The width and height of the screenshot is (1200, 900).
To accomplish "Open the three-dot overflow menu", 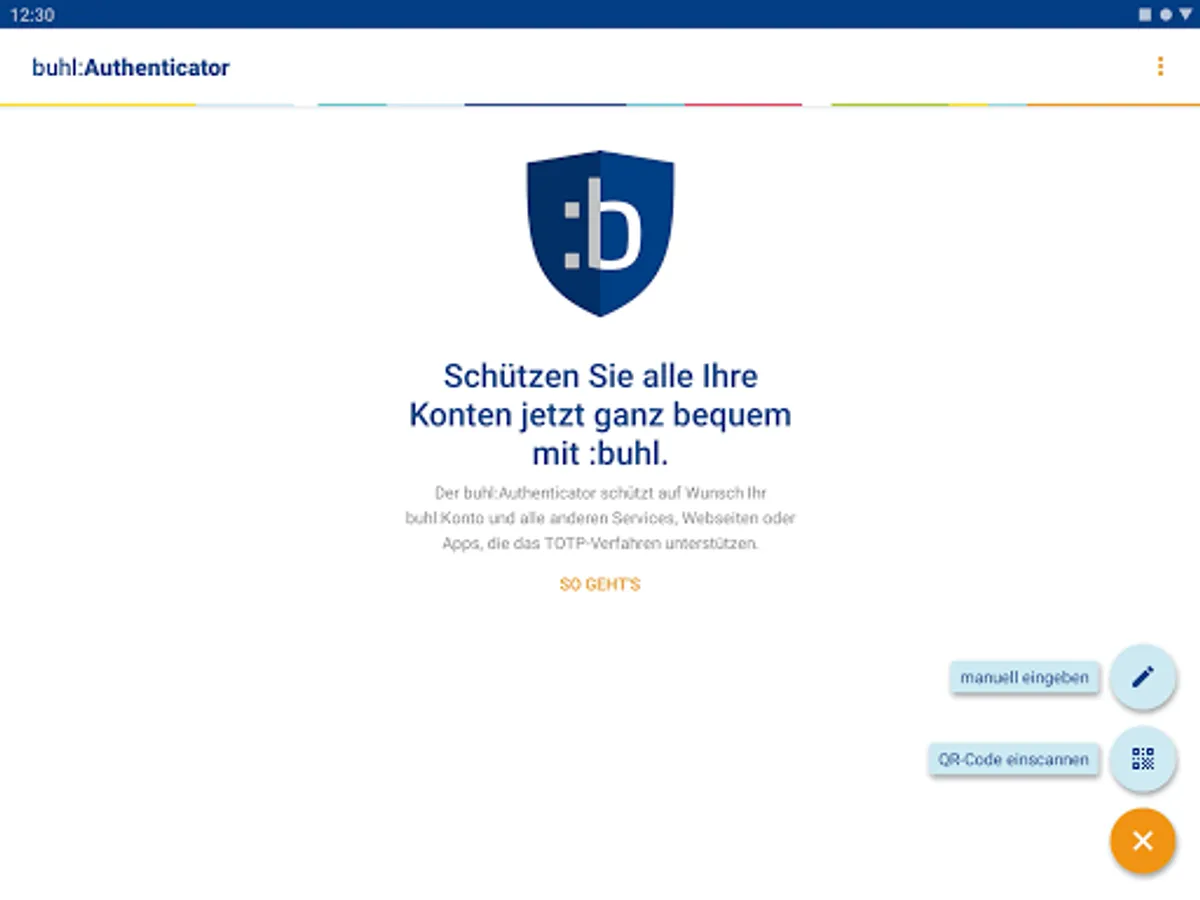I will tap(1160, 67).
